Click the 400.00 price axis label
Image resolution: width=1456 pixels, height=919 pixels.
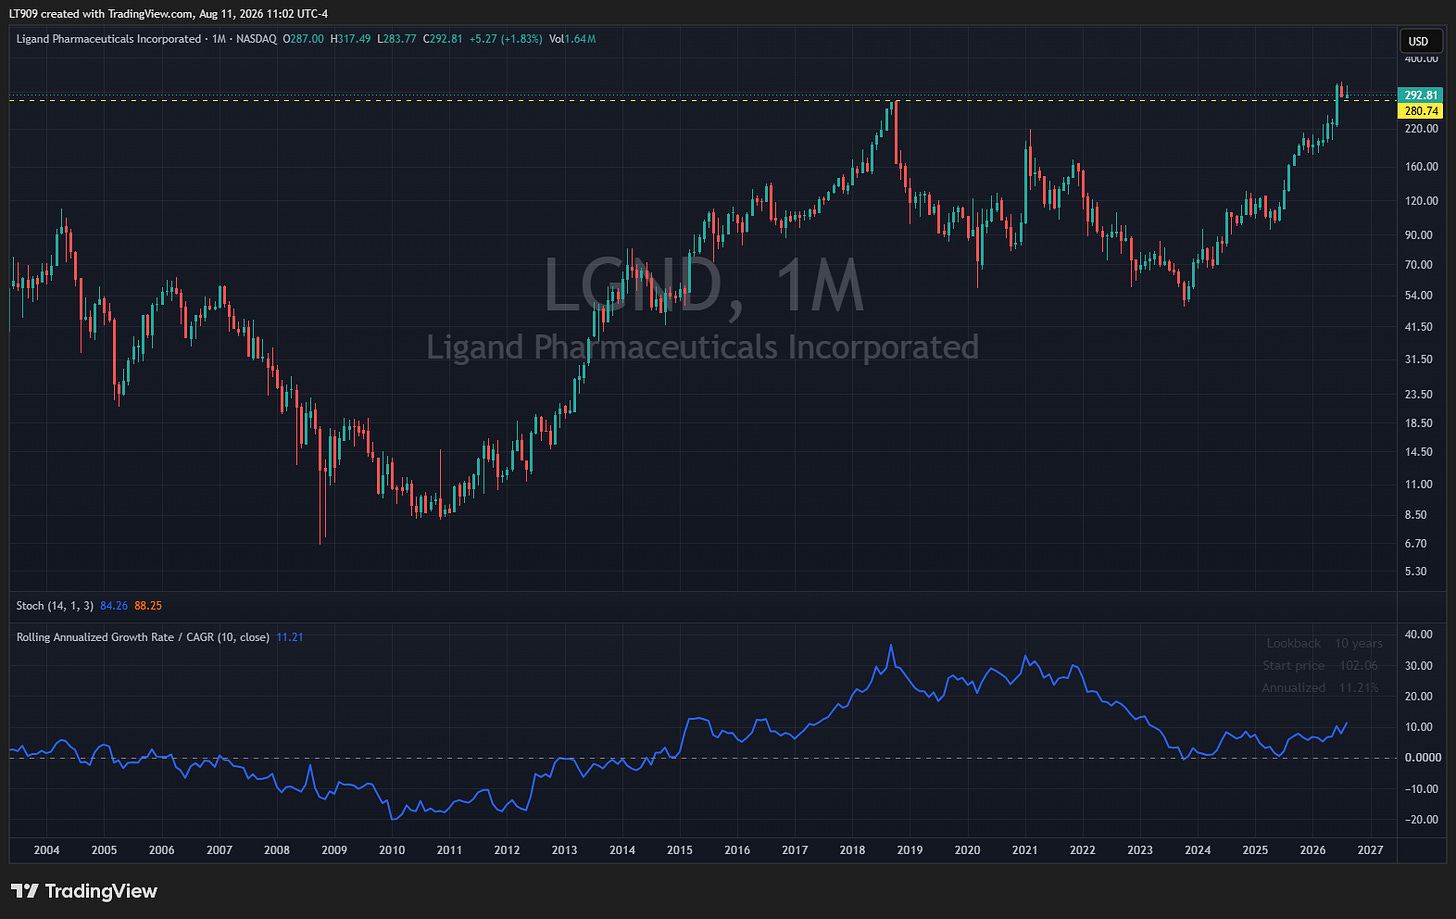pyautogui.click(x=1421, y=59)
